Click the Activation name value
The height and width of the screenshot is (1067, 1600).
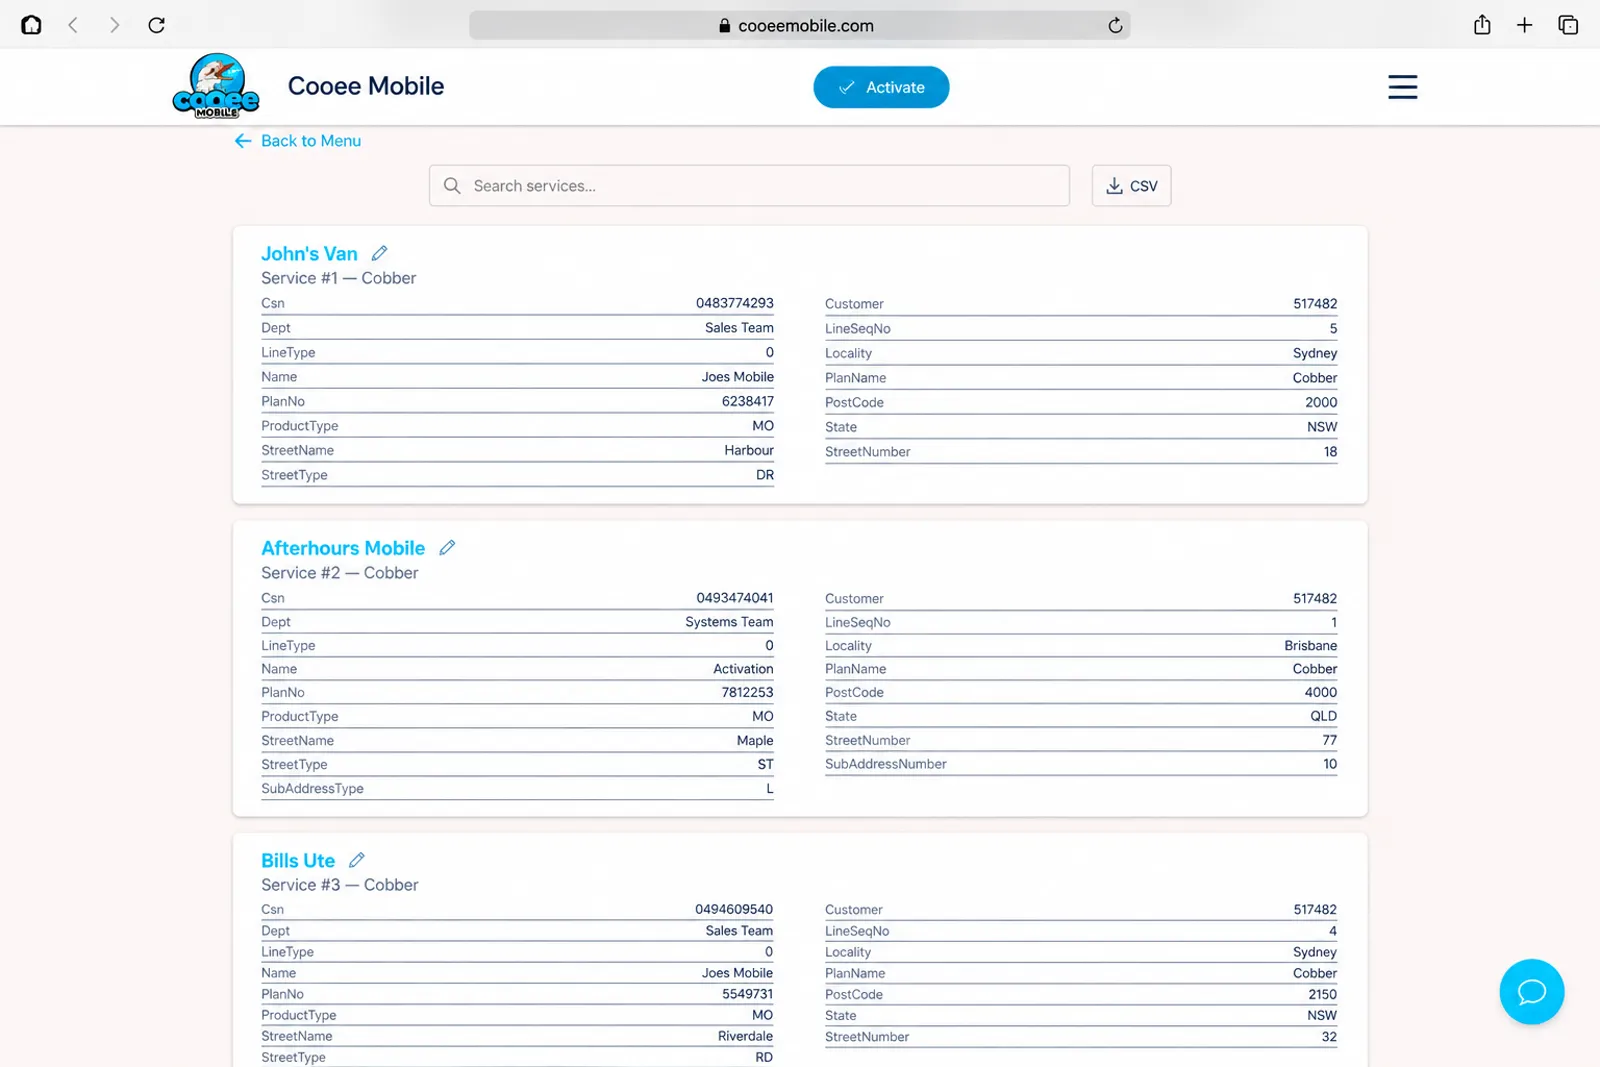point(743,669)
